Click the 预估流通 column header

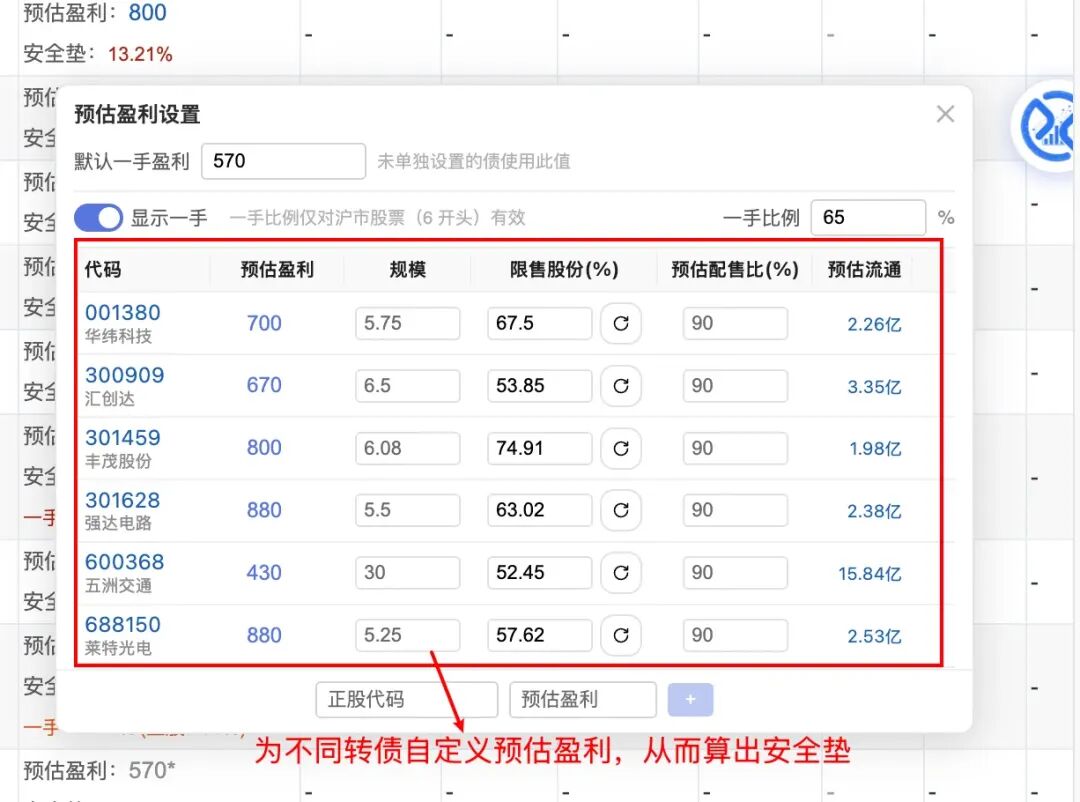tap(864, 269)
